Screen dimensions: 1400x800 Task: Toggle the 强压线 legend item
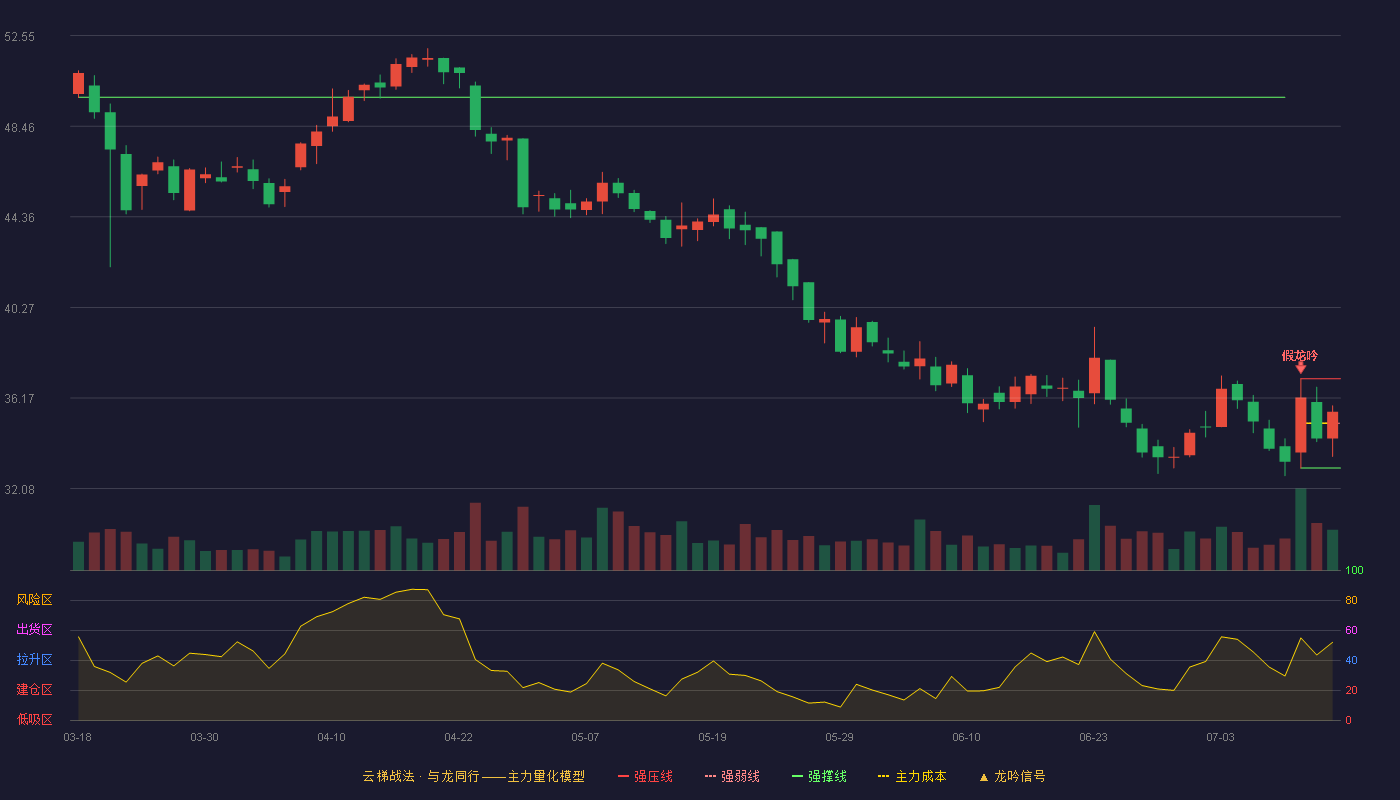click(x=645, y=776)
